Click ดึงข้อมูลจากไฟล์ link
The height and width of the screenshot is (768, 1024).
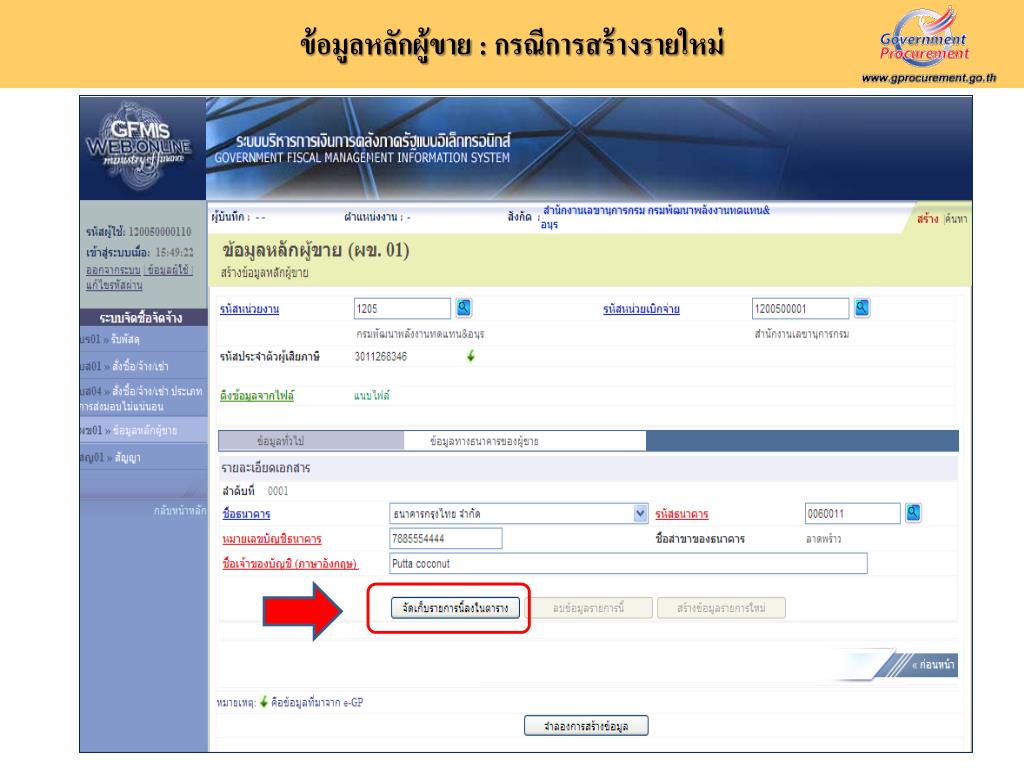(x=257, y=396)
